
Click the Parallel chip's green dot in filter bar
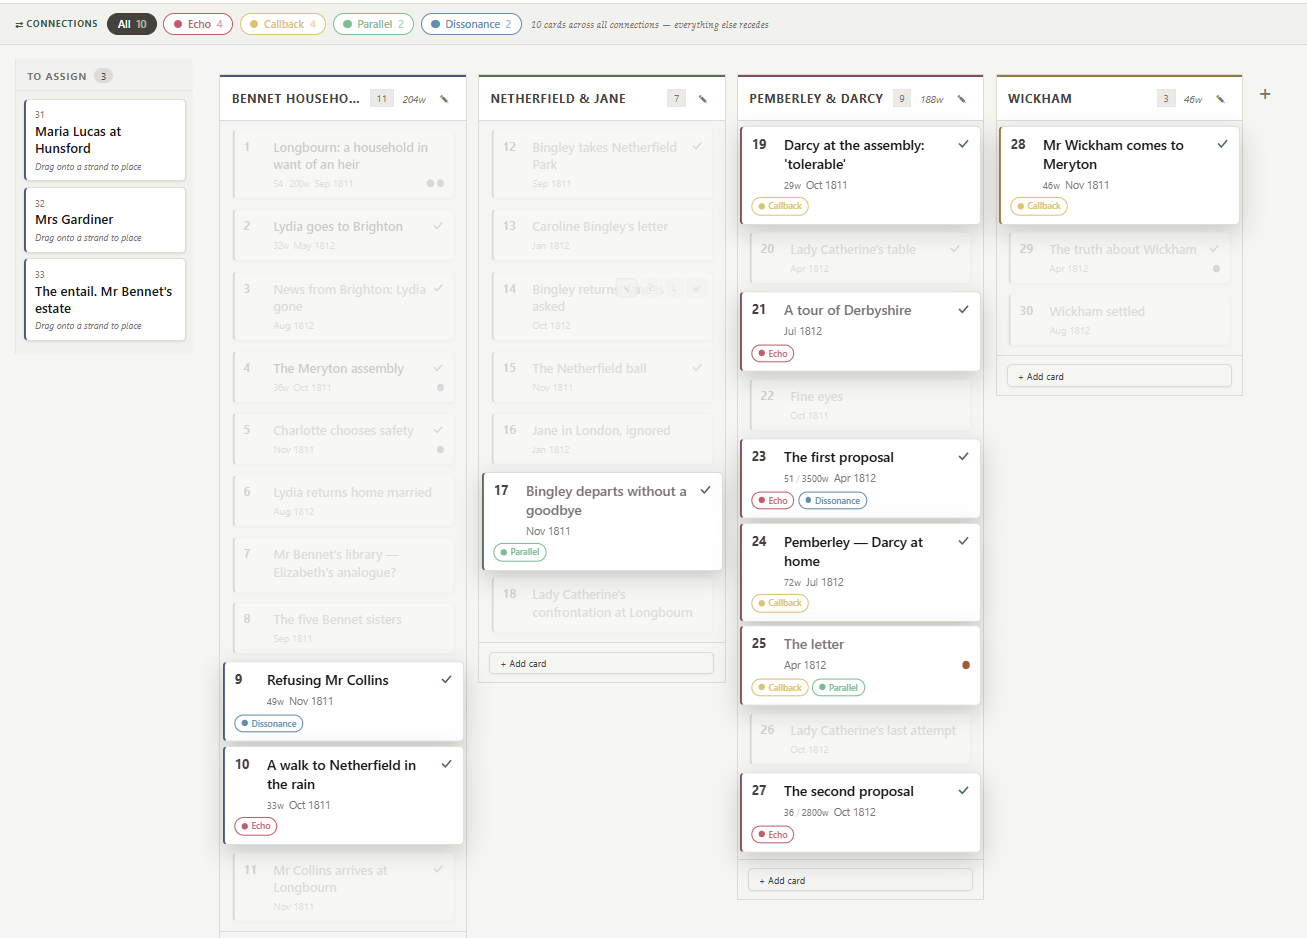point(347,24)
